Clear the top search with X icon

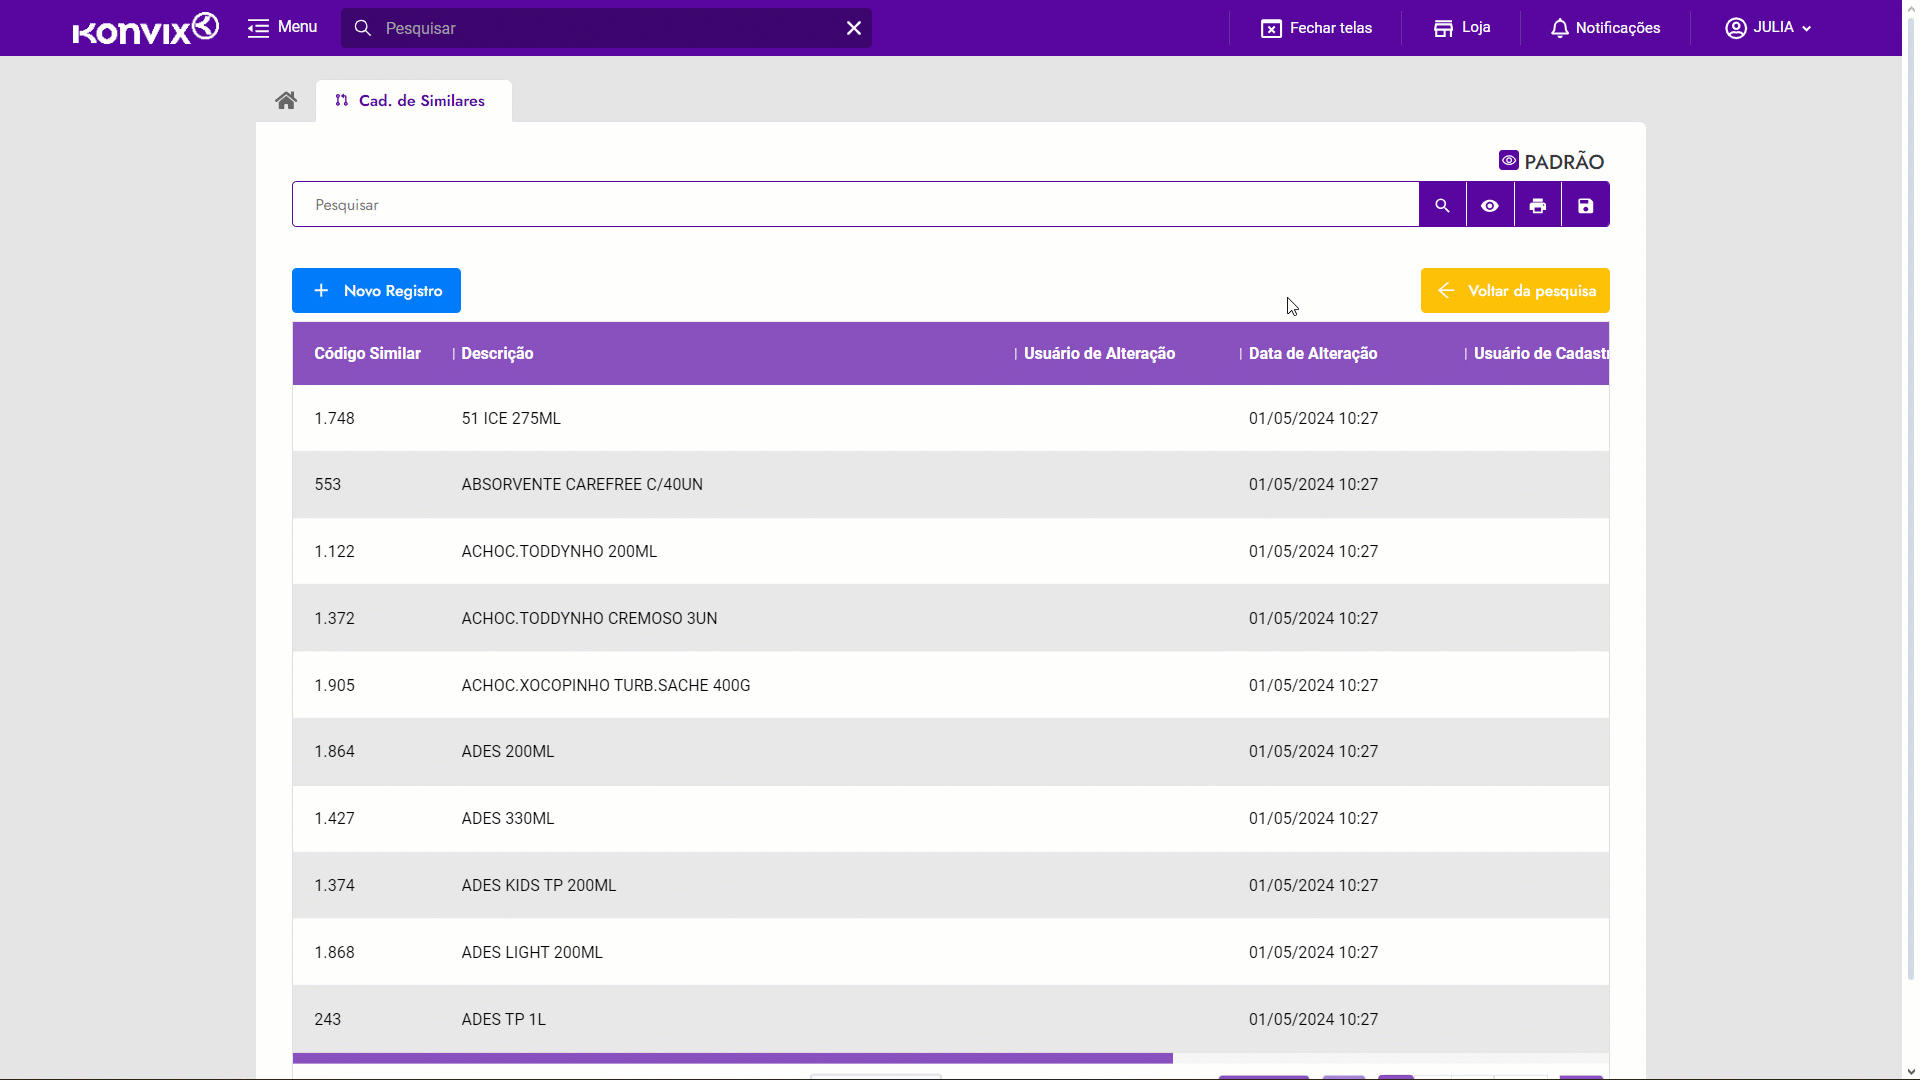pos(854,28)
